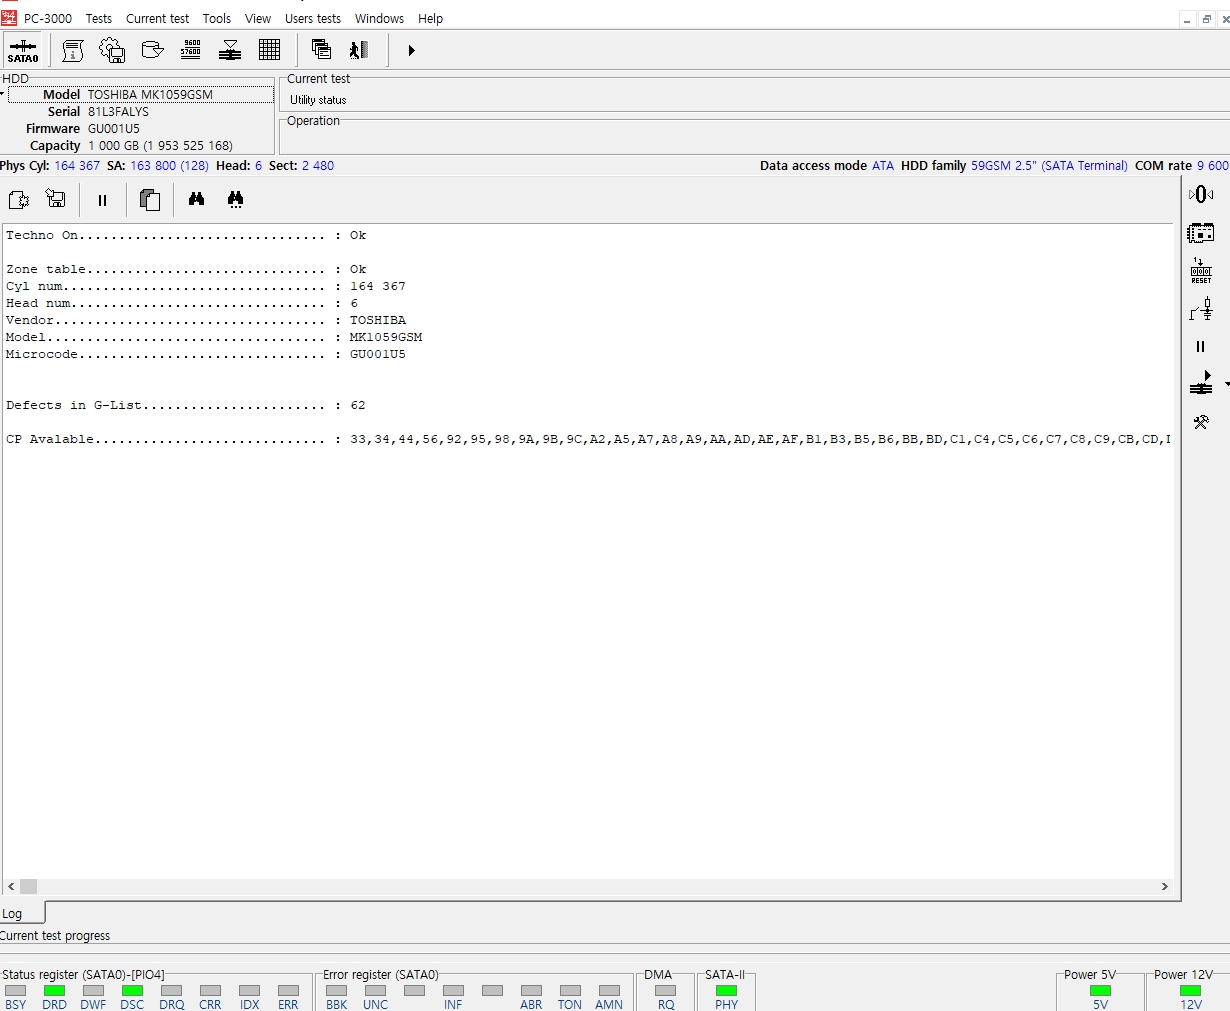Click the binoculars find icon
The width and height of the screenshot is (1230, 1011).
point(196,200)
